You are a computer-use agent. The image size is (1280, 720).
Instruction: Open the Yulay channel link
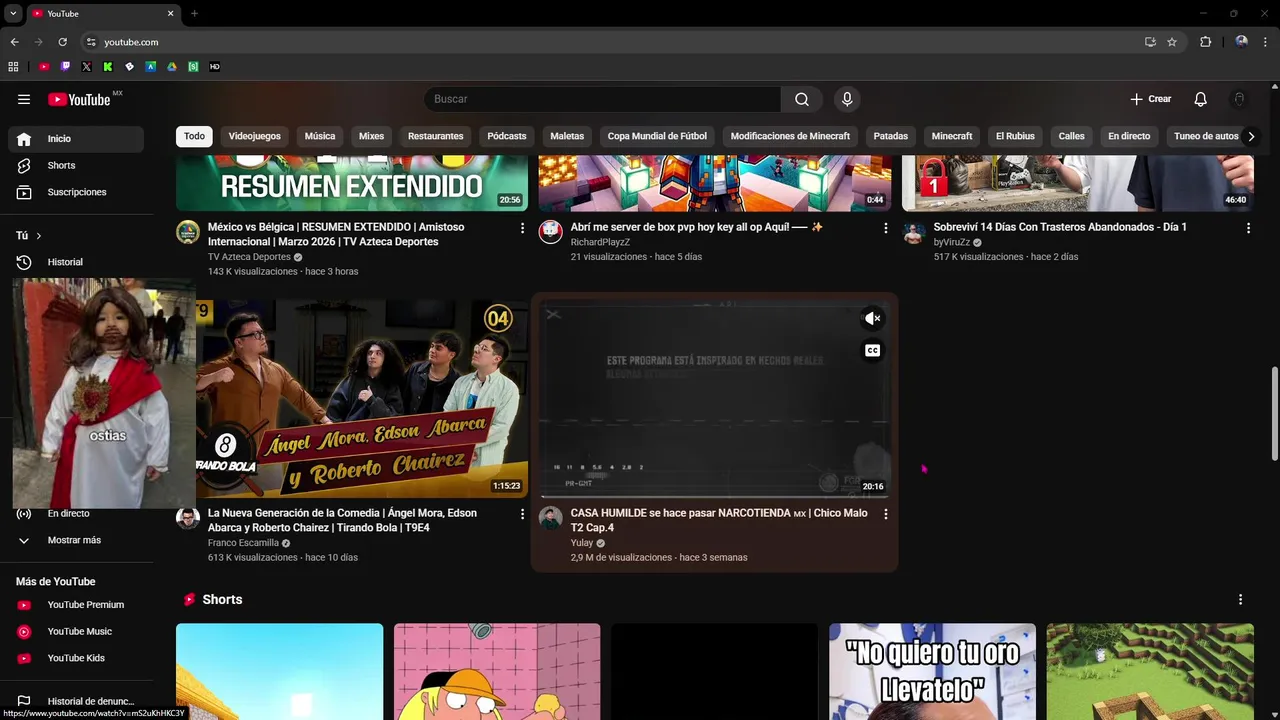tap(582, 543)
